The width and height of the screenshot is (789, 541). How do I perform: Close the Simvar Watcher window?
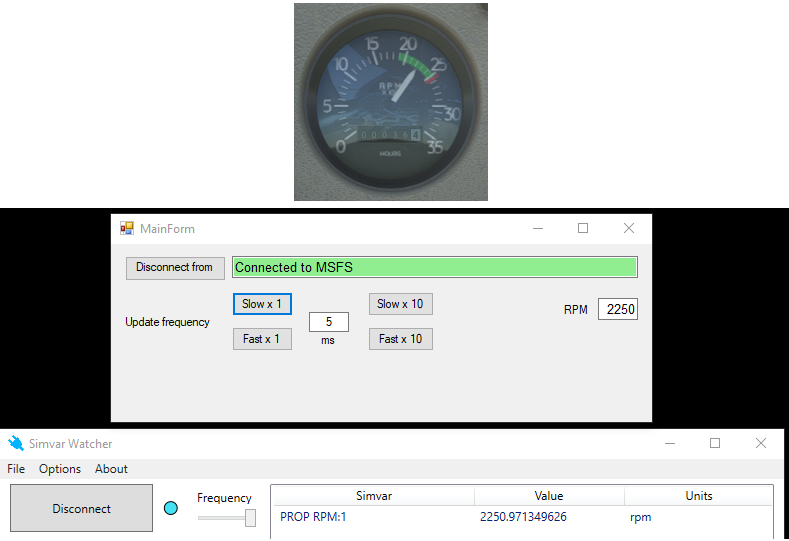point(761,444)
